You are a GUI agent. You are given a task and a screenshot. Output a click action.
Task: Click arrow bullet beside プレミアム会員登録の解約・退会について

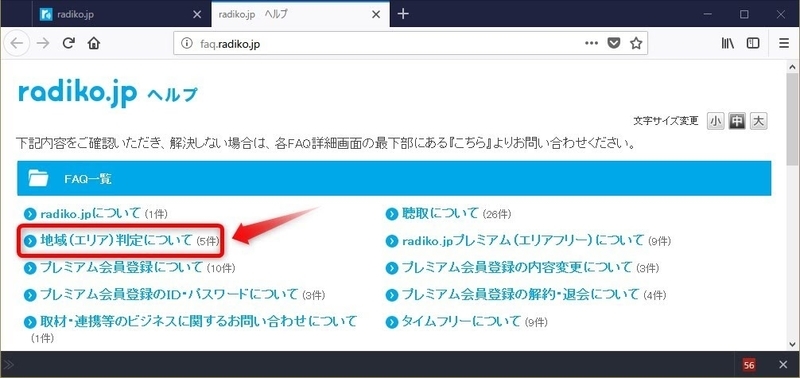point(392,295)
